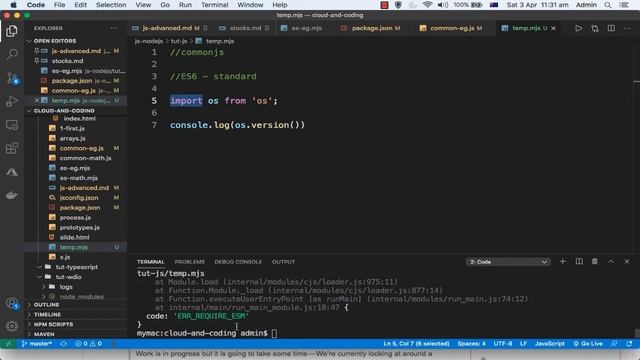Create a new terminal with plus icon
The image size is (640, 360).
click(562, 261)
